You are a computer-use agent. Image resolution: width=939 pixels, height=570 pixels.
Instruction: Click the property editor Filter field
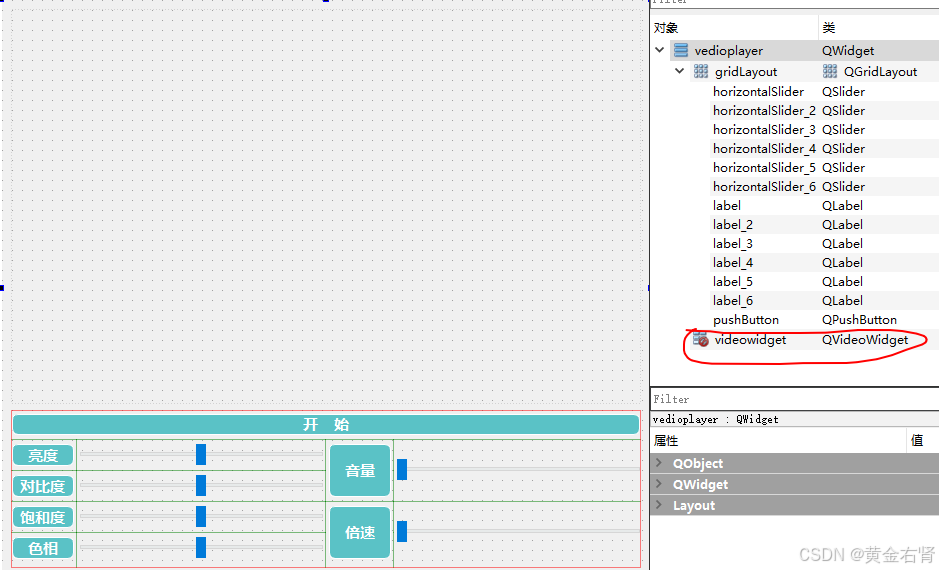tap(795, 399)
